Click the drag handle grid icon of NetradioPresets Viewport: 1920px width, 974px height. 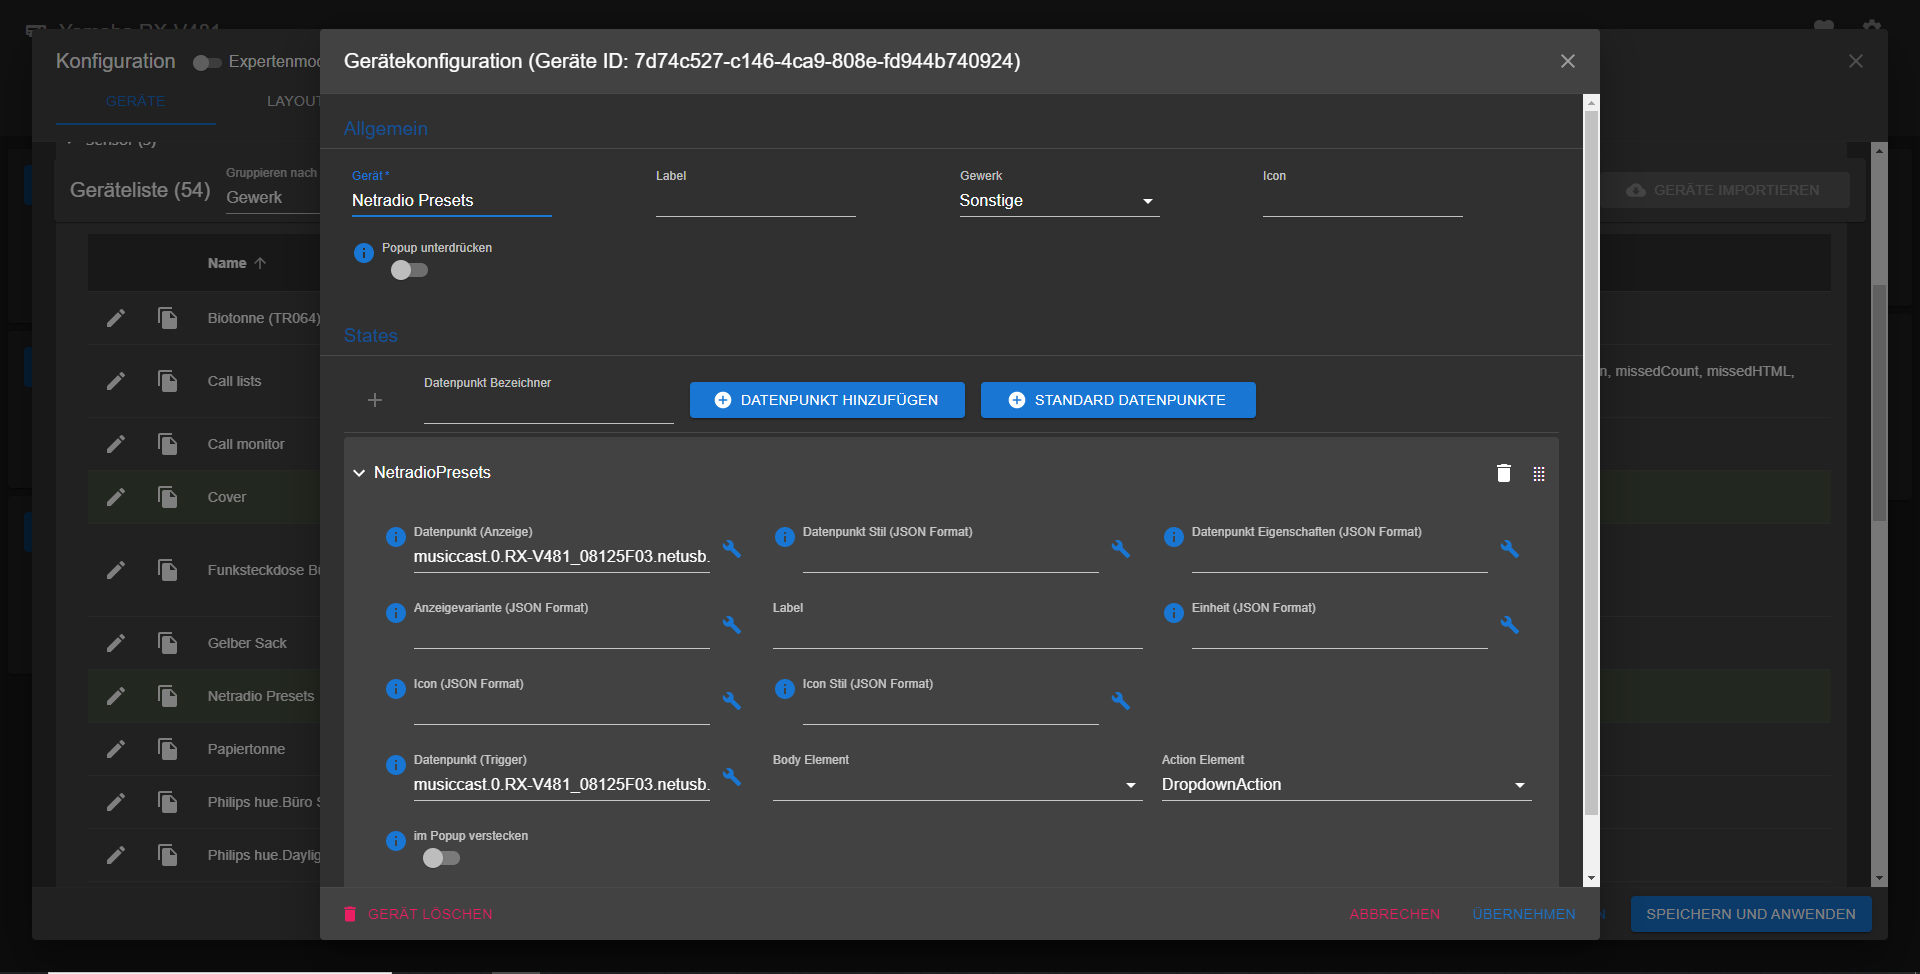click(x=1539, y=474)
